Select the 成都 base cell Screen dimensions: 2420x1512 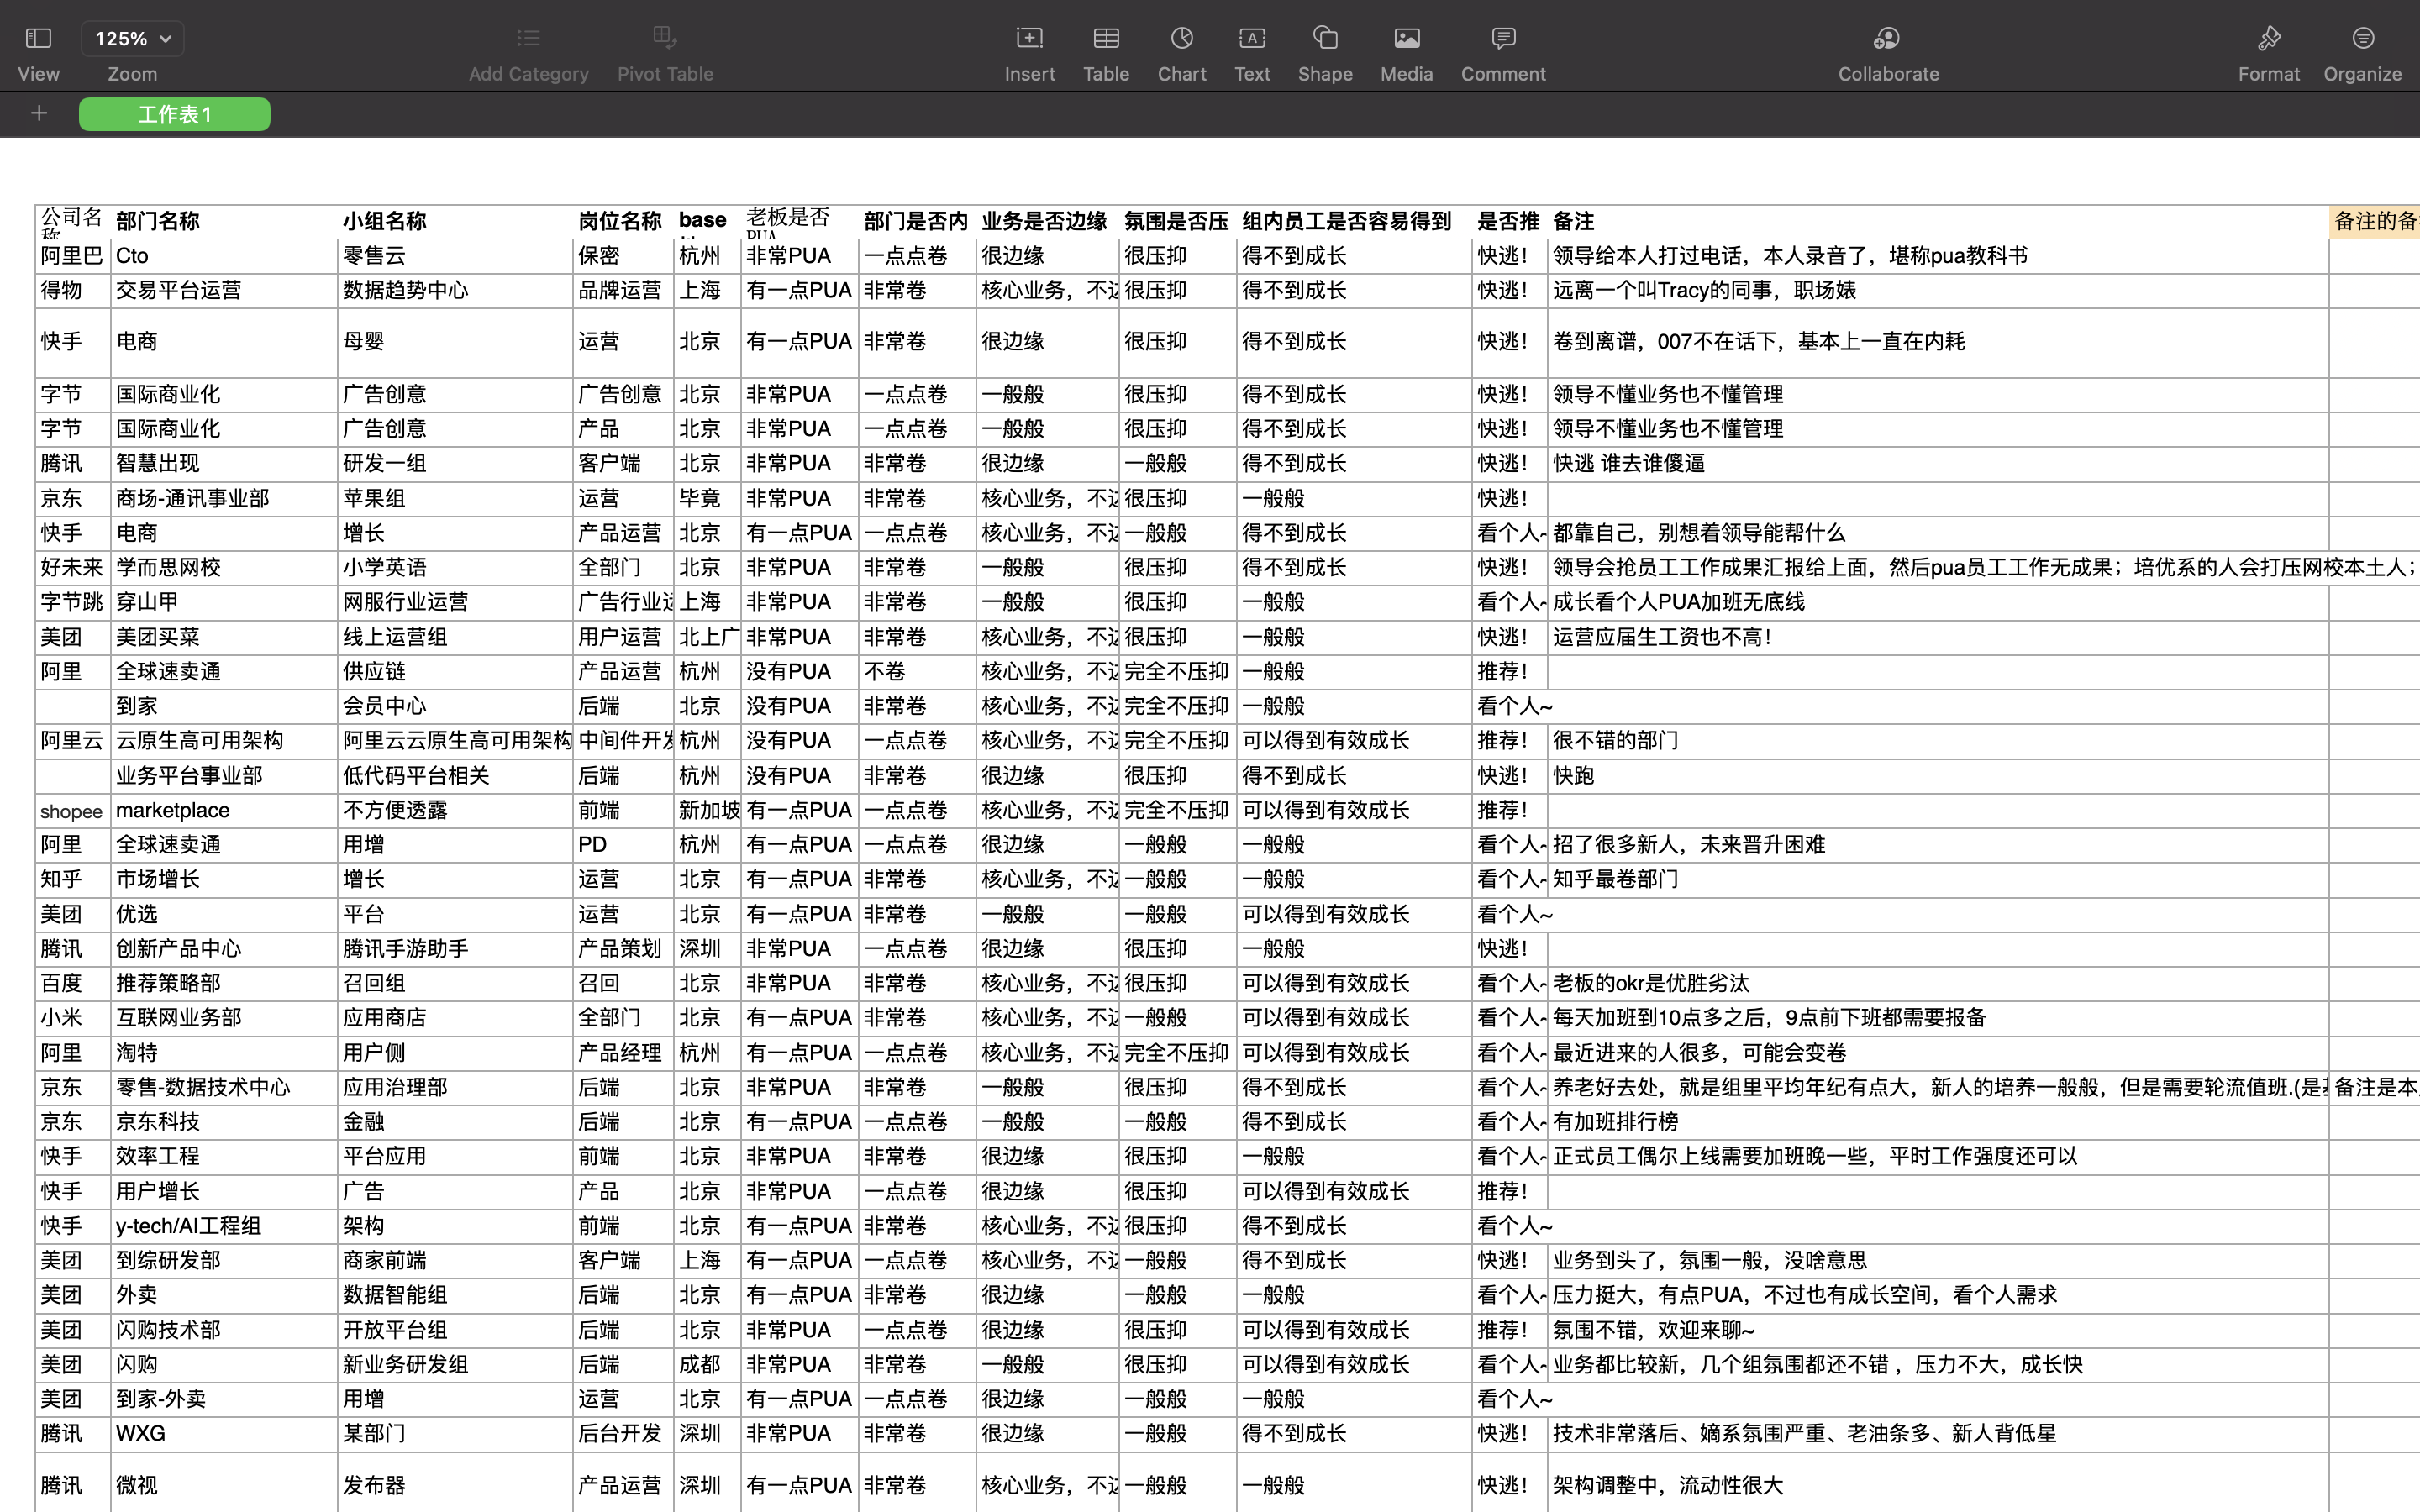coord(707,1365)
